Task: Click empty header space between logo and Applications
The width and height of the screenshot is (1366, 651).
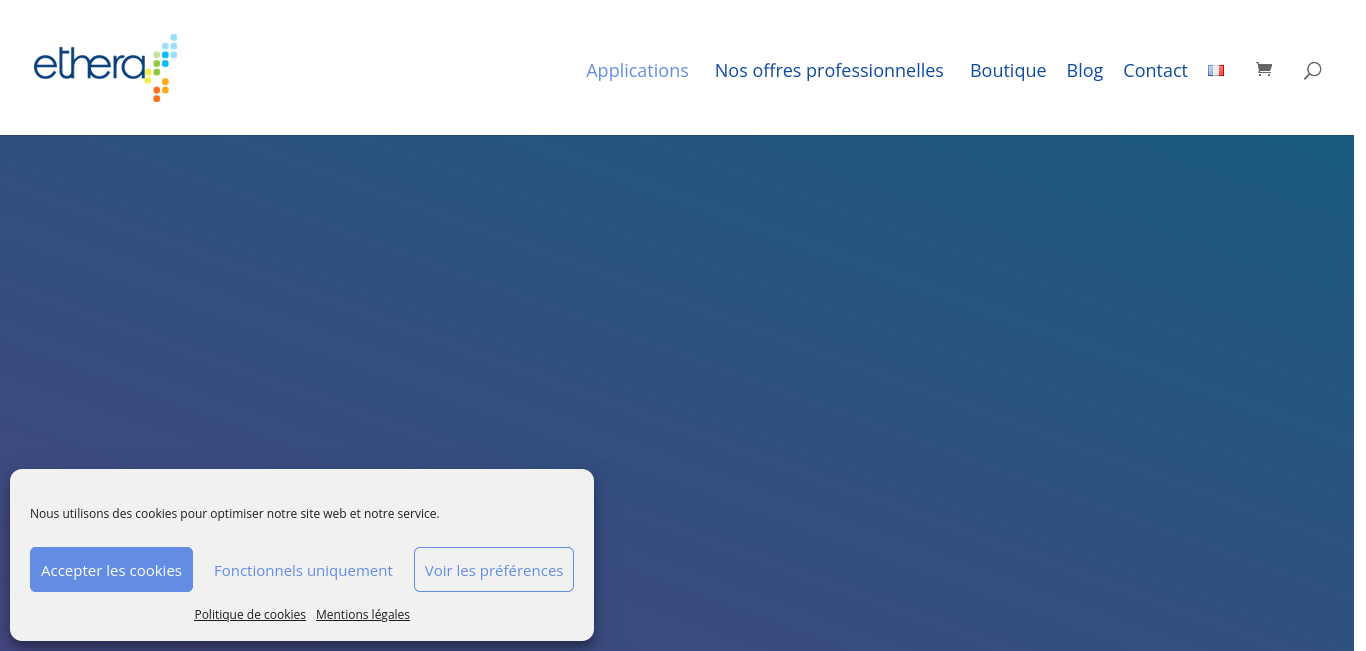Action: tap(380, 70)
